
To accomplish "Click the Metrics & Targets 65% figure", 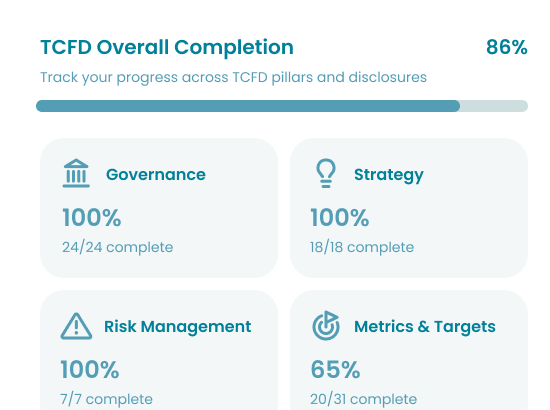I will [x=335, y=369].
